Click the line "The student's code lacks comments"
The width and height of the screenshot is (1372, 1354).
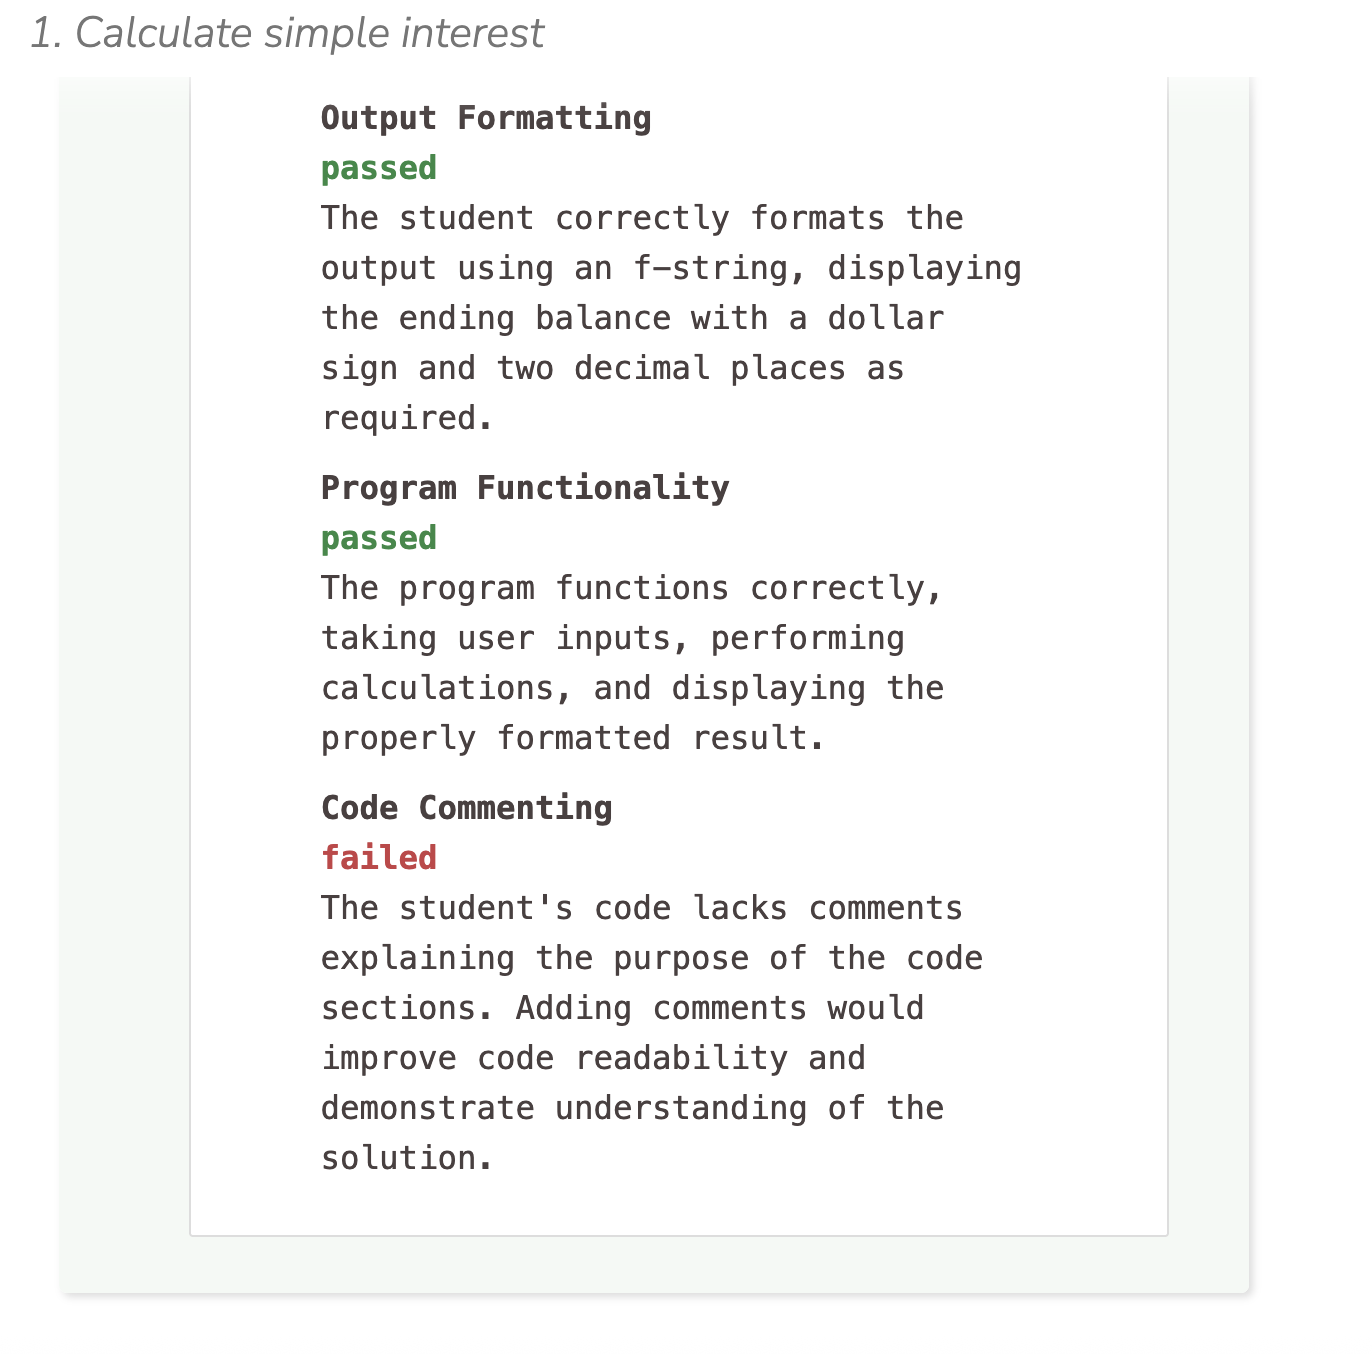[x=642, y=908]
